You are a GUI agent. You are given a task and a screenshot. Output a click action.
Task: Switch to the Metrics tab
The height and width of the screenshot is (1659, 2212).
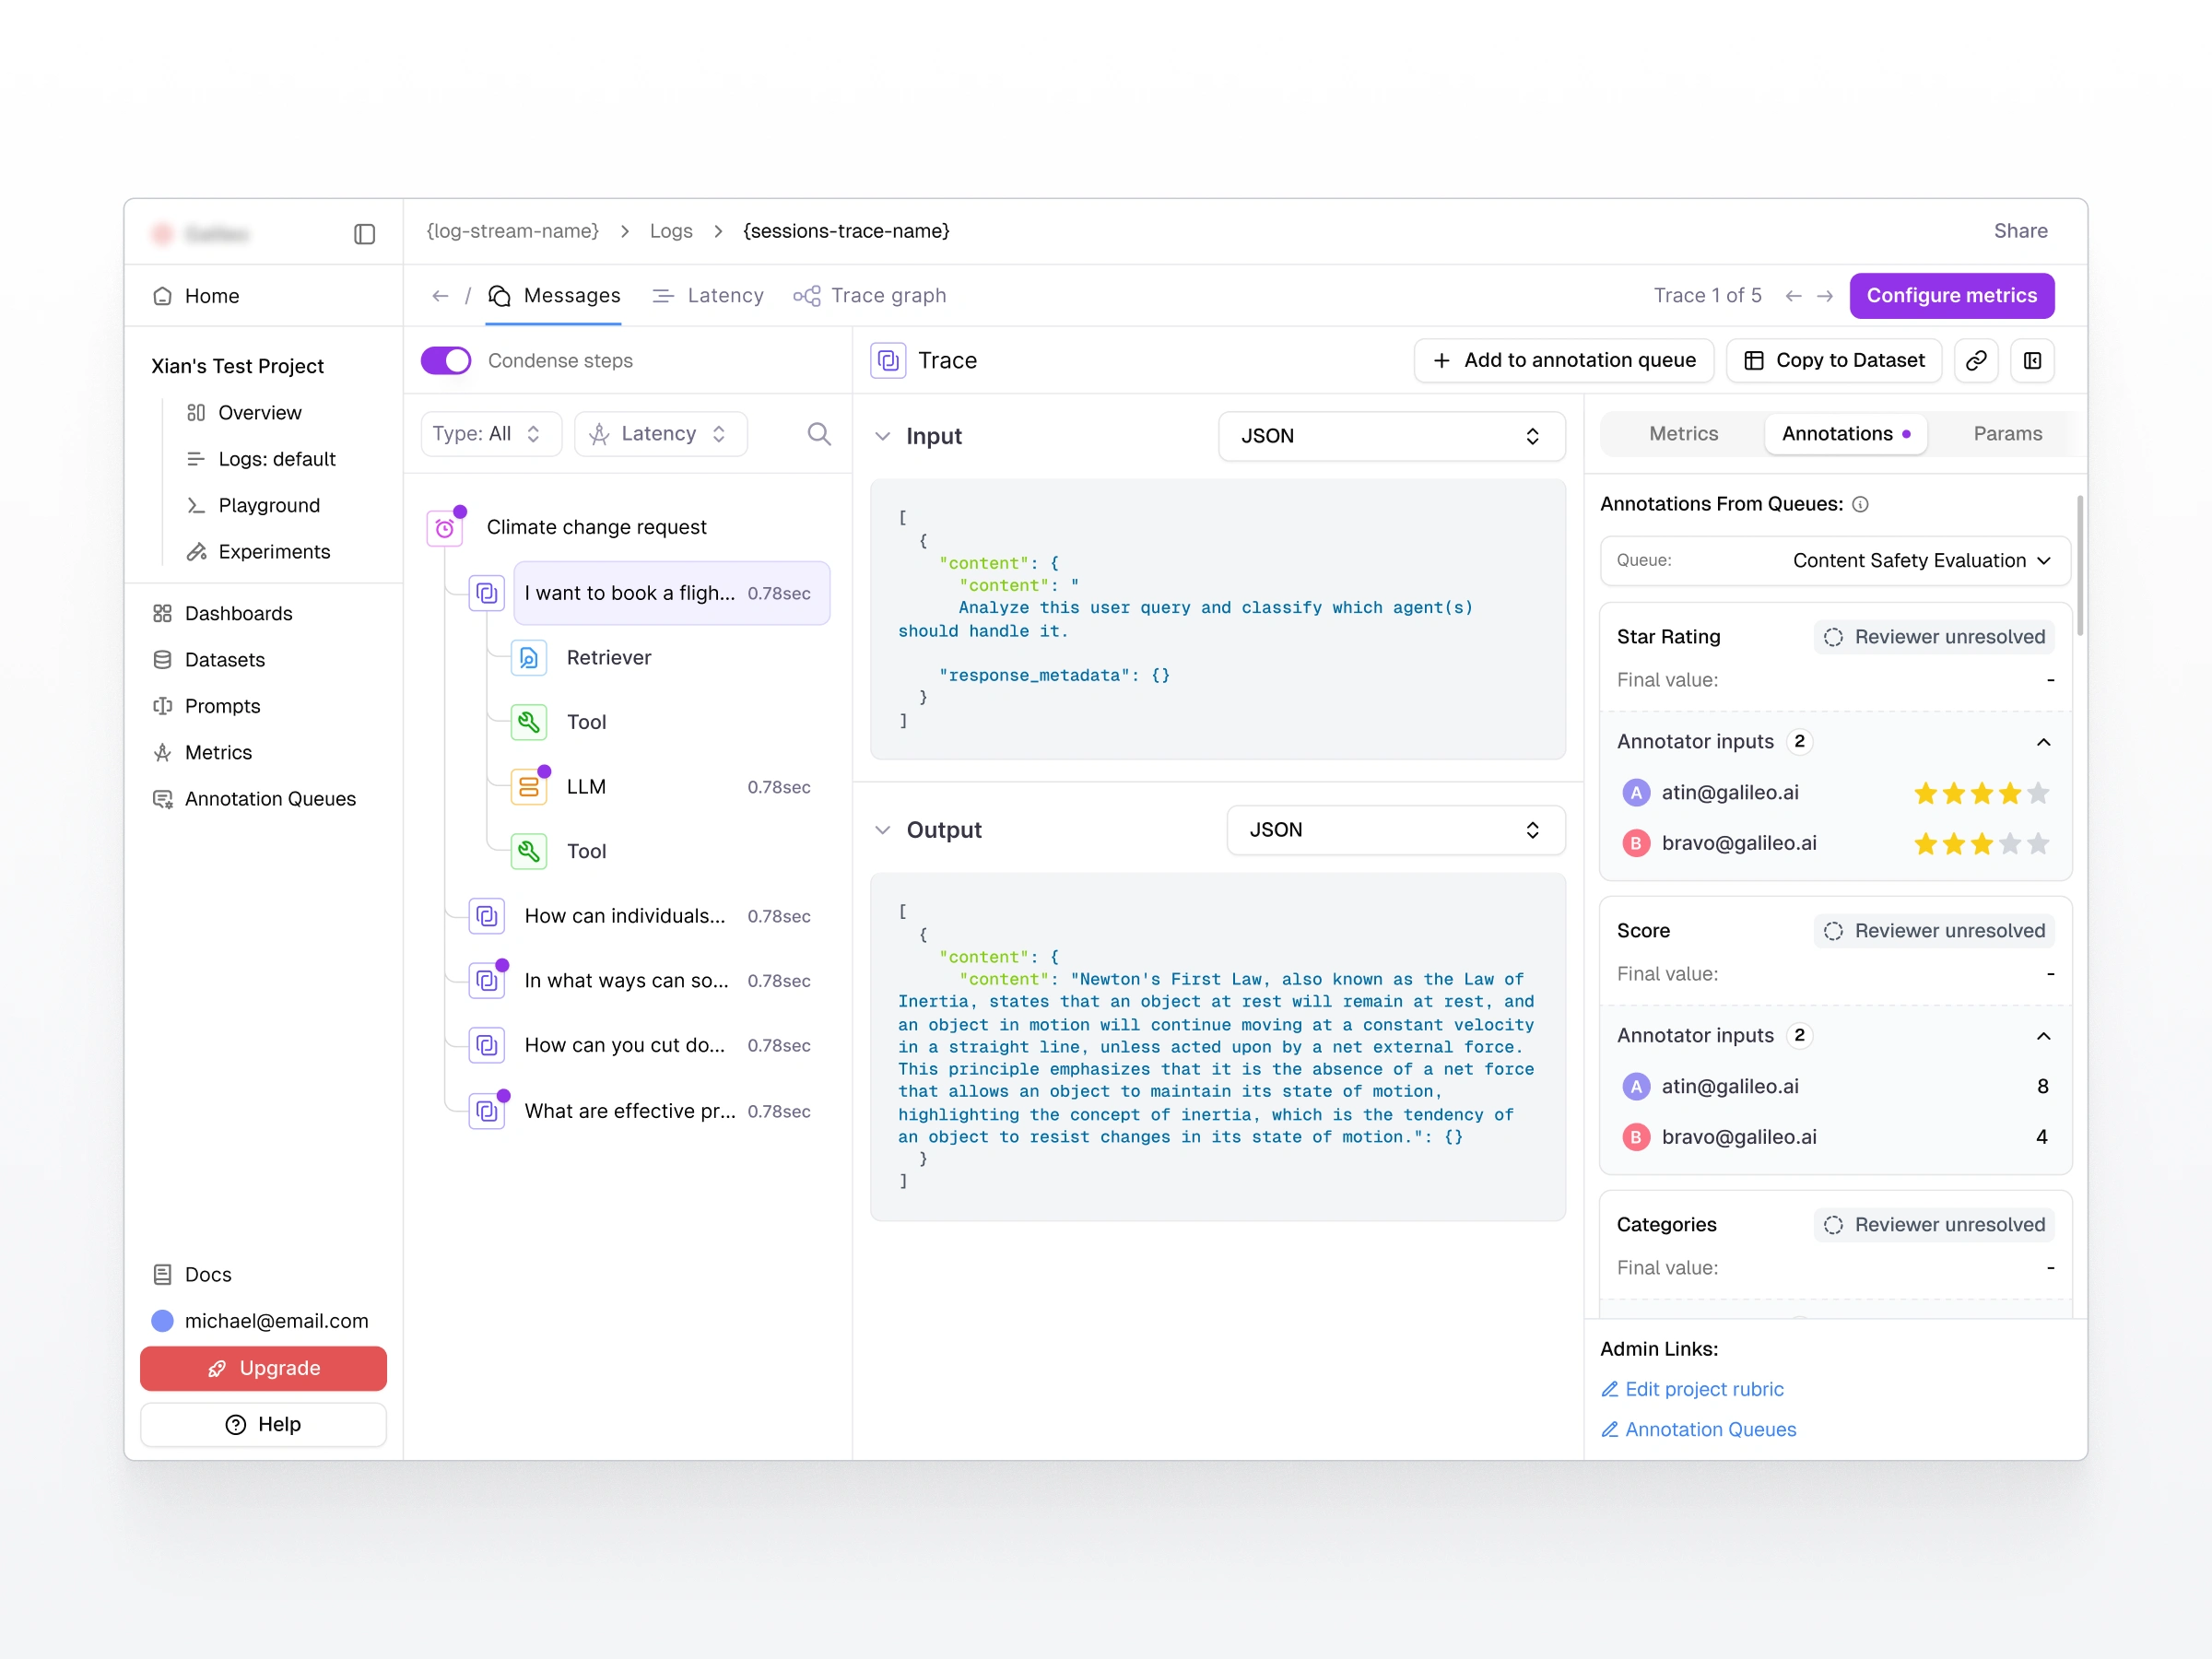coord(1683,433)
